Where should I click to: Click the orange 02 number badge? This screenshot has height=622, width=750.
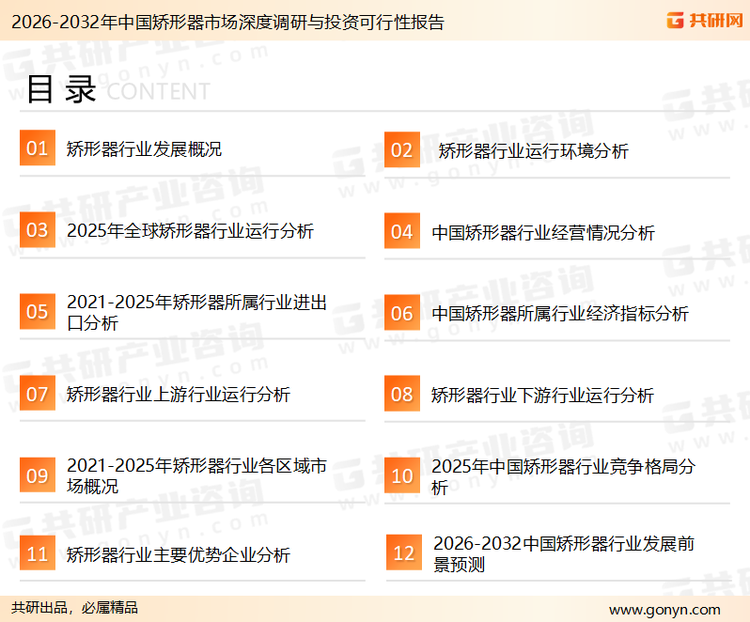coord(401,150)
